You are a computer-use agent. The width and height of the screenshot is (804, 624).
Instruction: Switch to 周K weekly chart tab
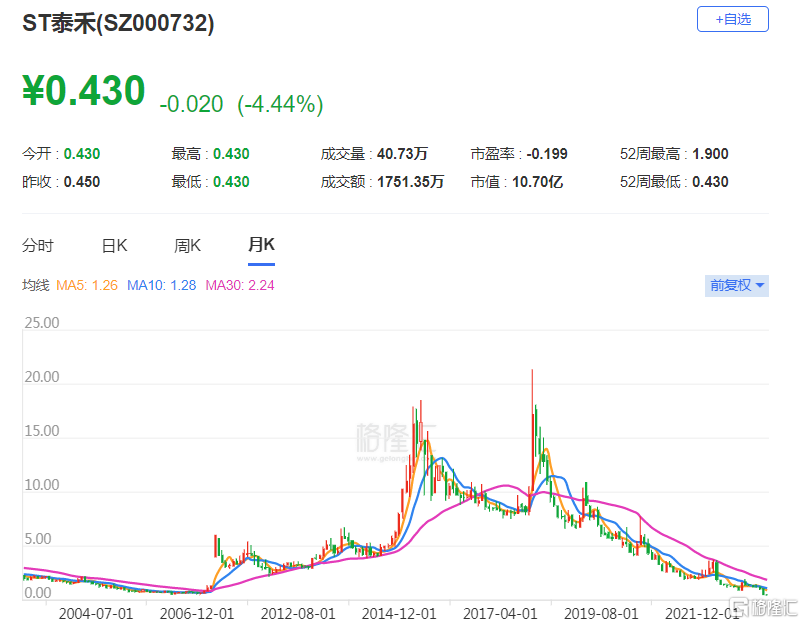click(187, 246)
